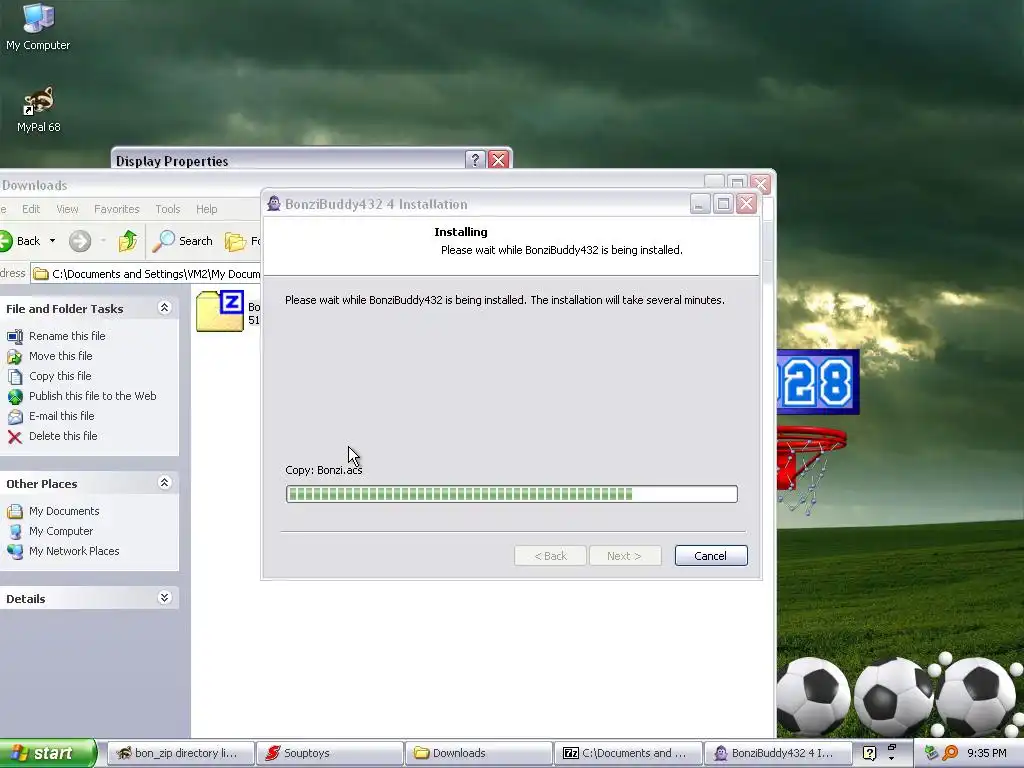Click the Rename this file icon
This screenshot has width=1024, height=768.
coord(15,336)
